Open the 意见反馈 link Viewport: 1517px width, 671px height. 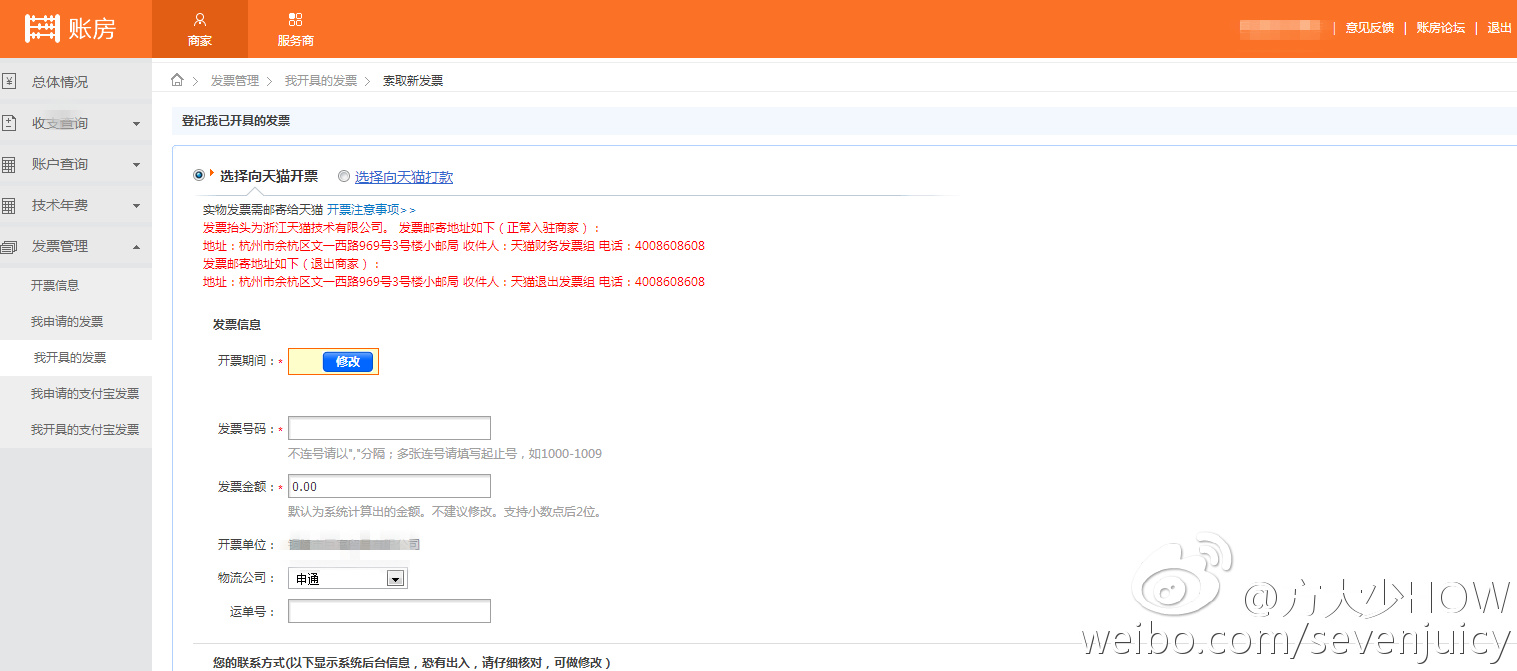(1370, 28)
